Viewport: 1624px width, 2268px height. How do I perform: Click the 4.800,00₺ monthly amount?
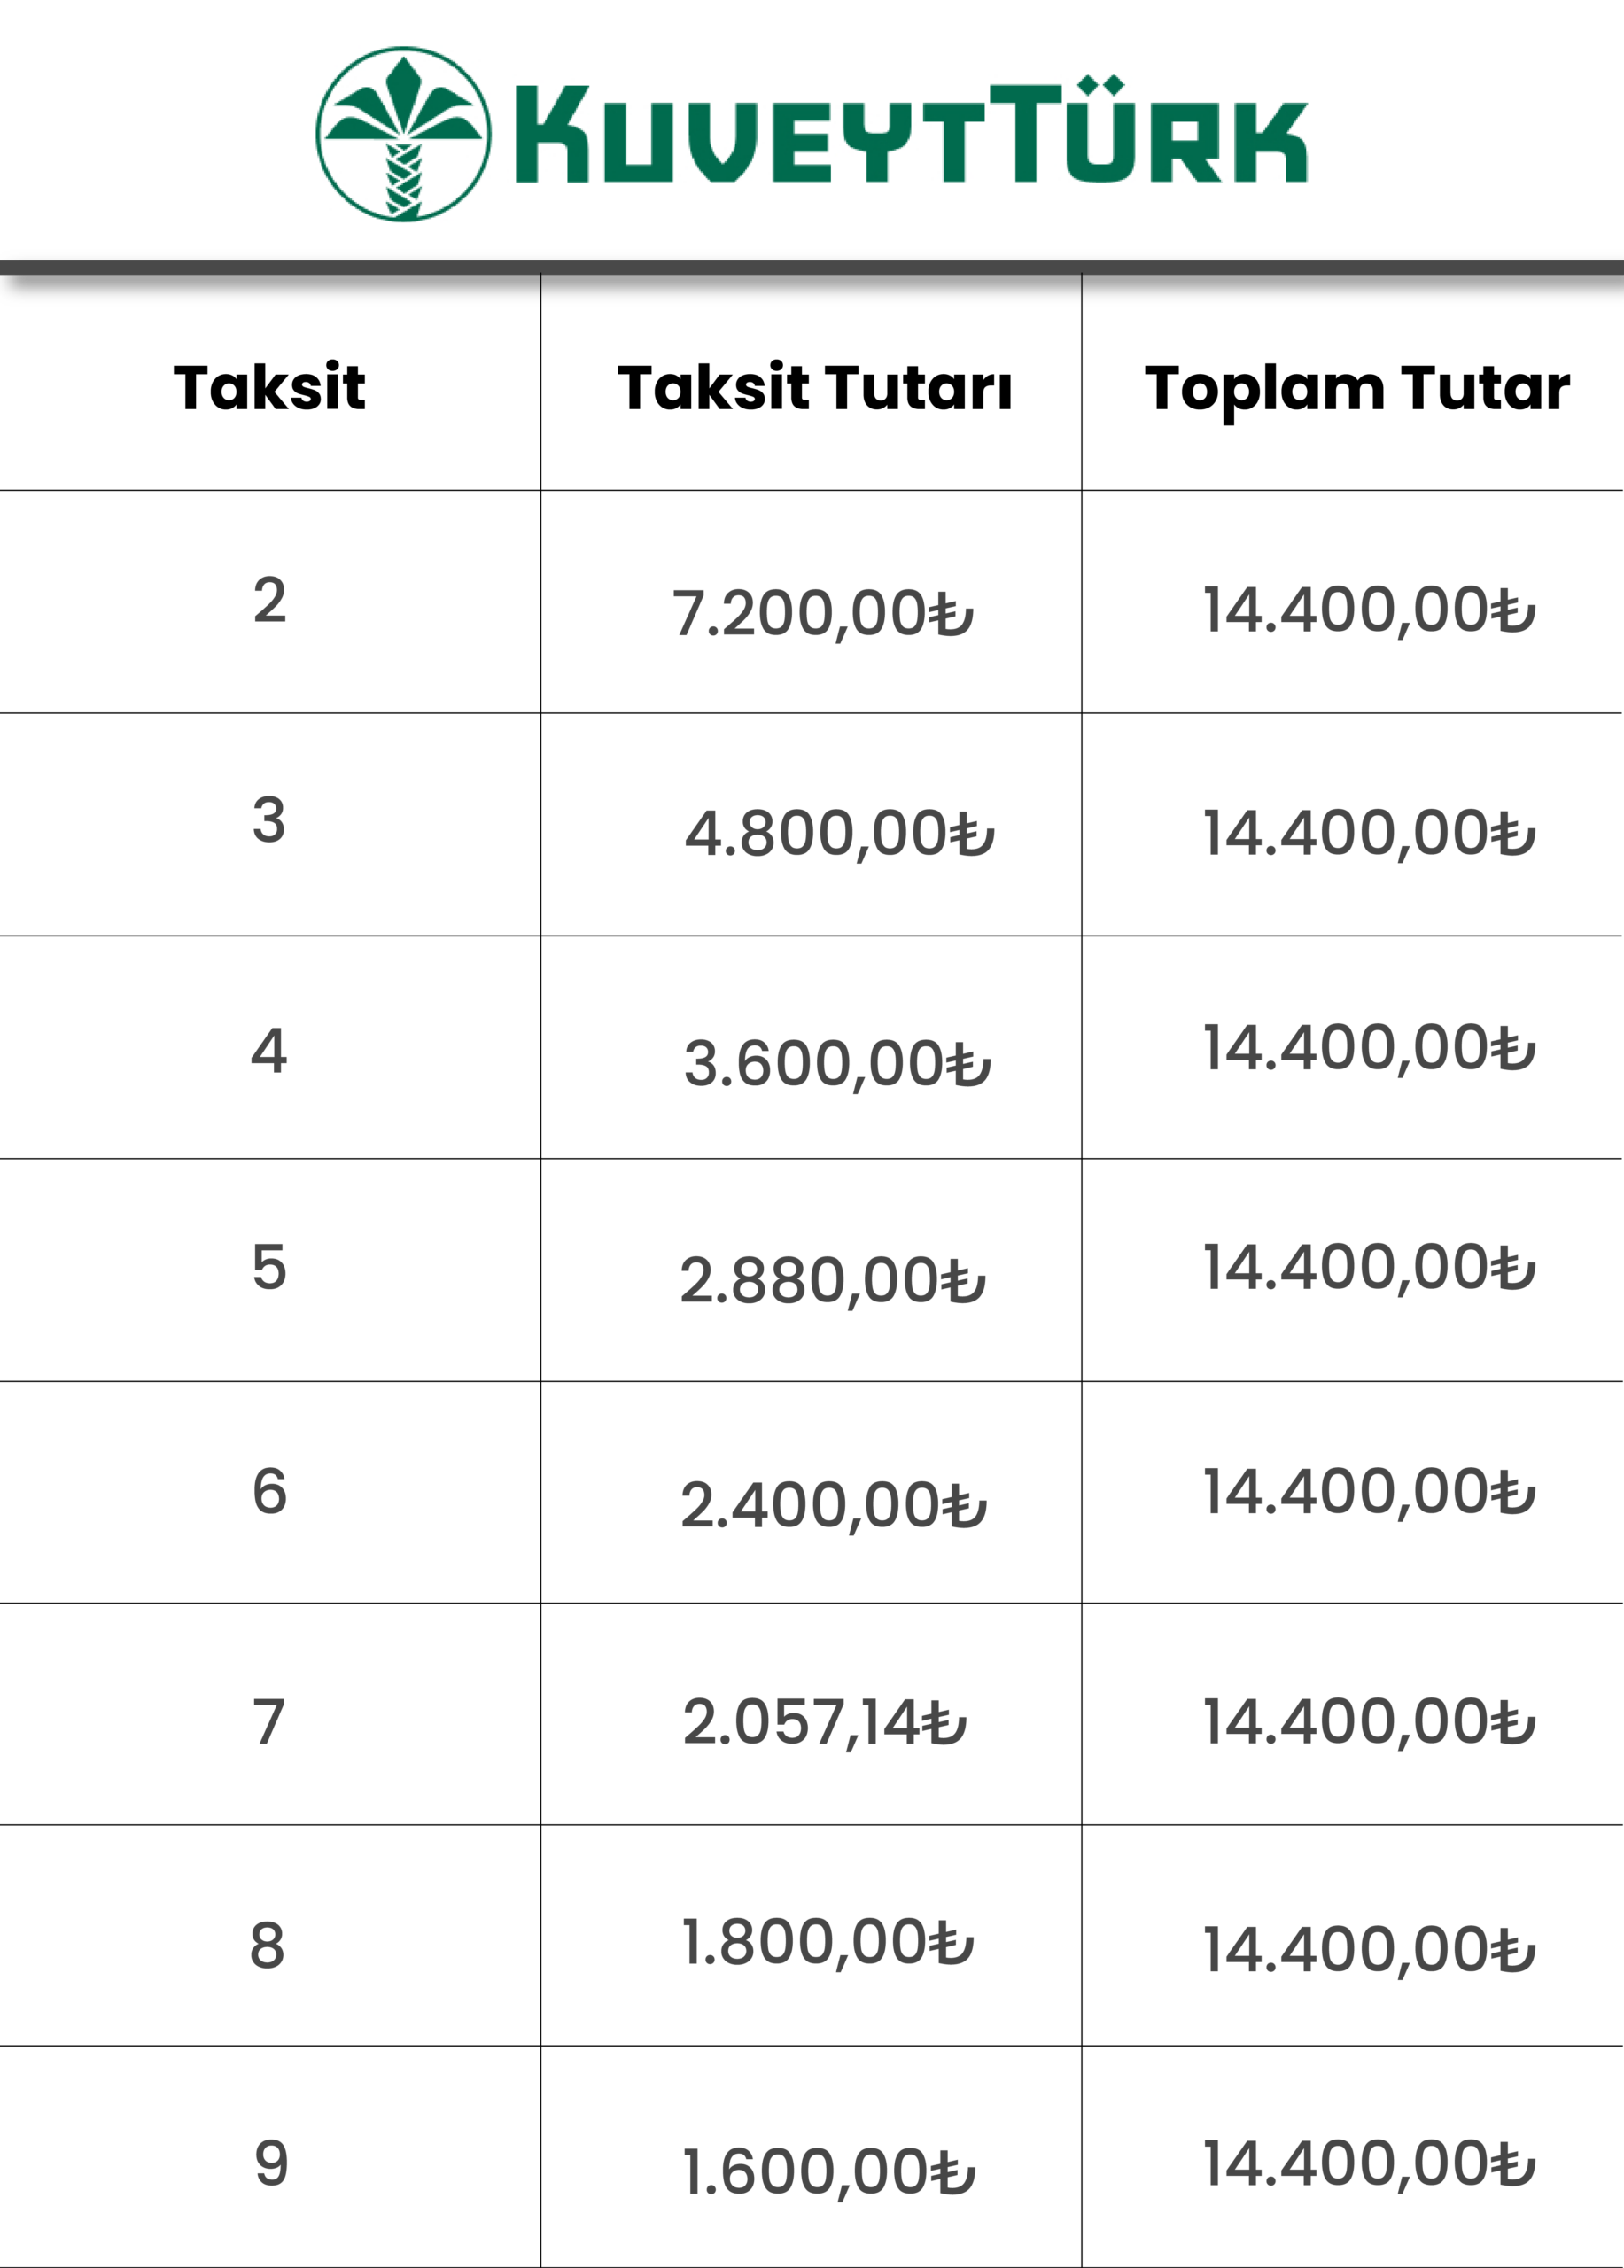(x=839, y=834)
